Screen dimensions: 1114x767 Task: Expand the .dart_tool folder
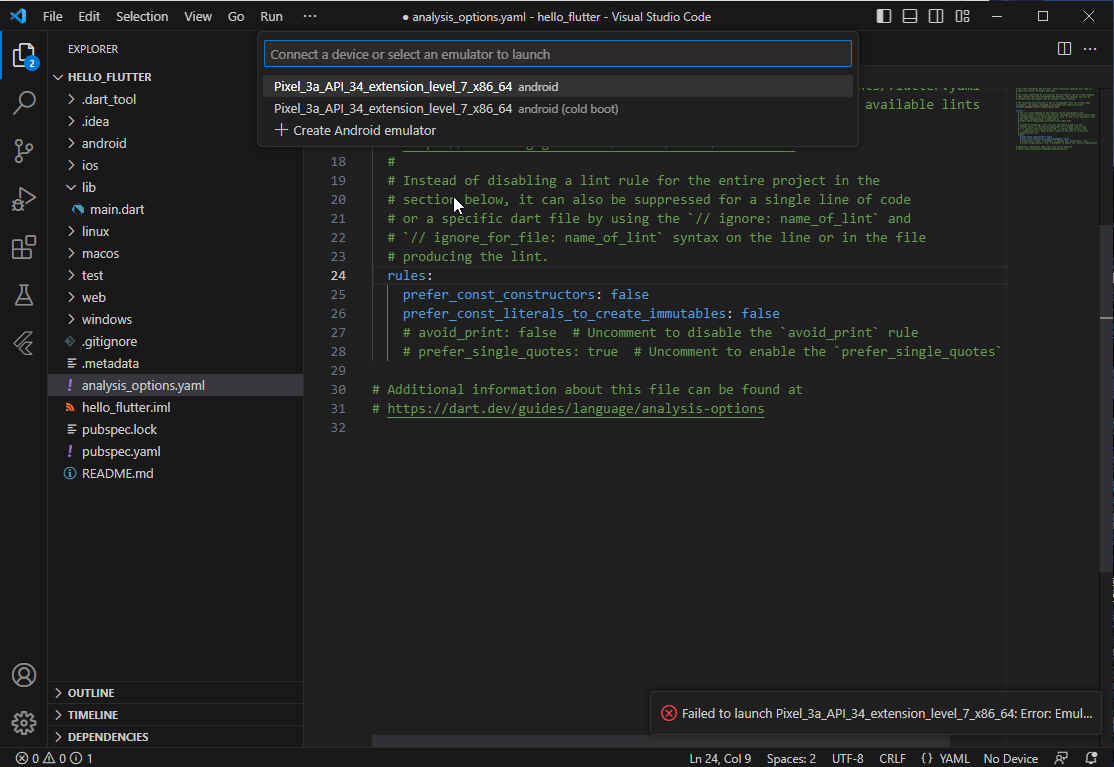click(175, 99)
